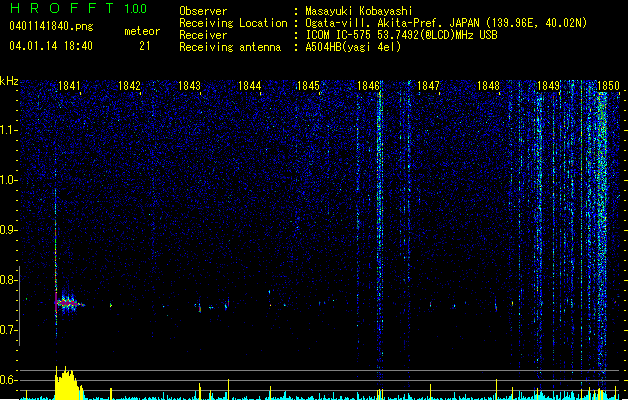The width and height of the screenshot is (629, 400).
Task: Click the 1.1 frequency axis label
Action: [9, 130]
